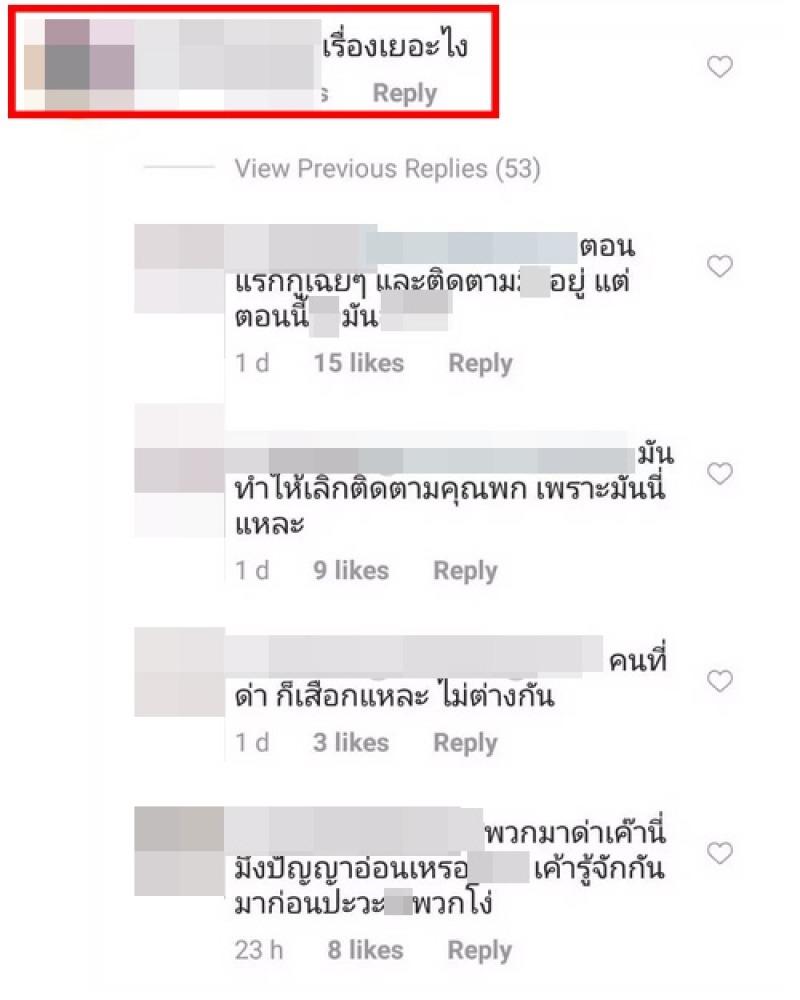800x1000 pixels.
Task: View the "8 likes" list
Action: point(366,950)
